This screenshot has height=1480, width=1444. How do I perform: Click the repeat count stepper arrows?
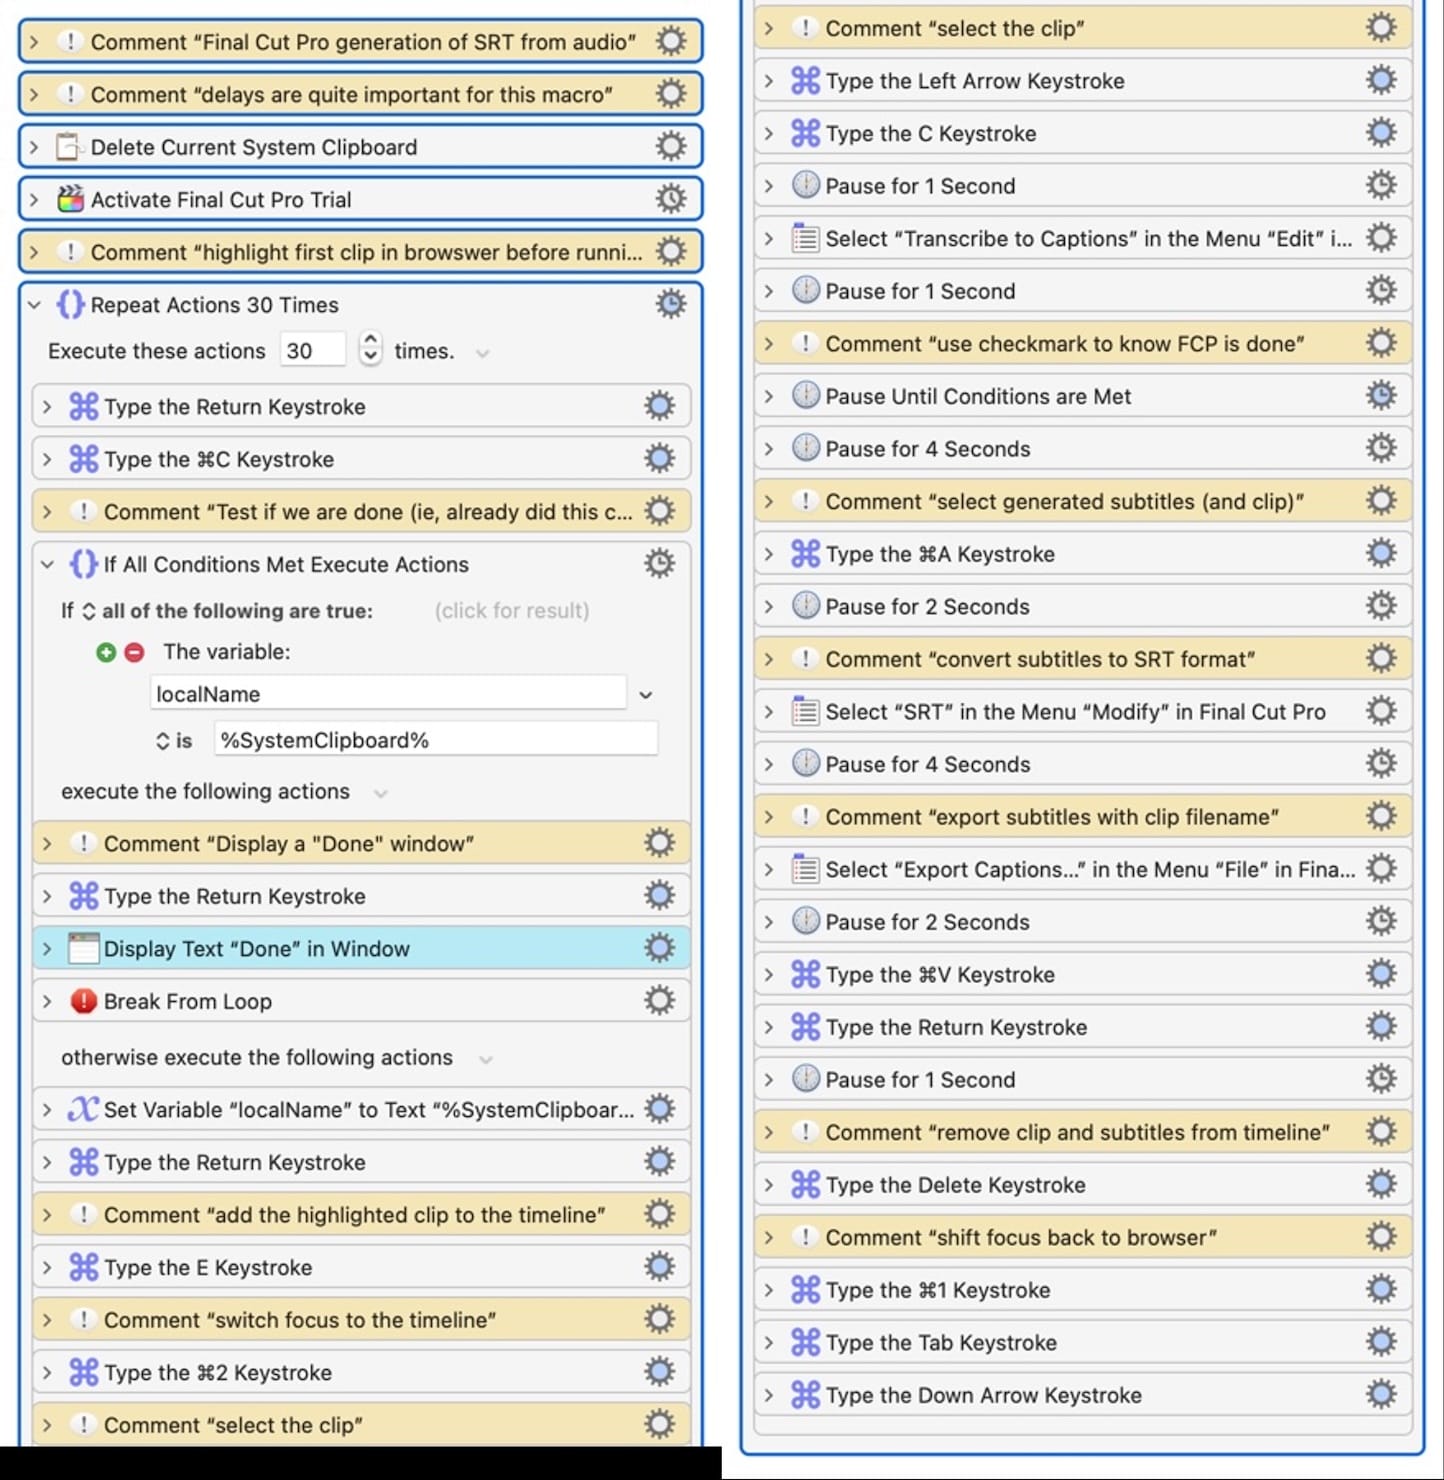[370, 349]
